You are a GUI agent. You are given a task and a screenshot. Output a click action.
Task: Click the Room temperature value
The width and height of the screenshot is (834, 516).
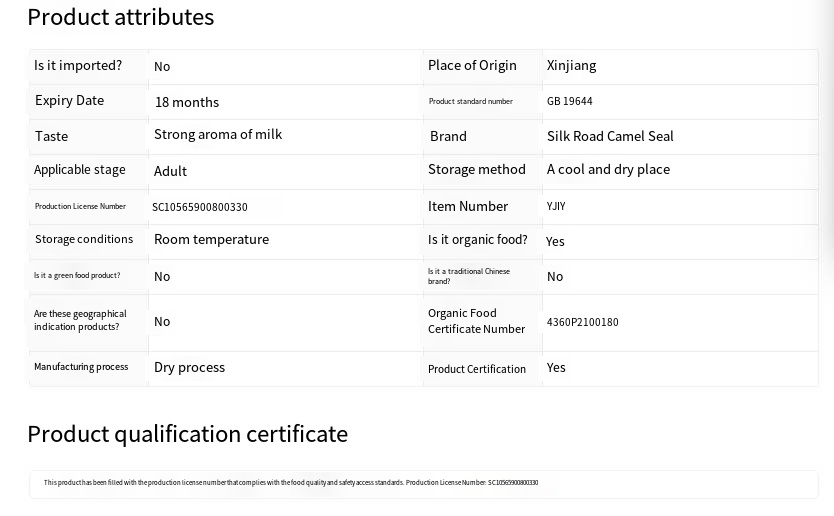(211, 239)
